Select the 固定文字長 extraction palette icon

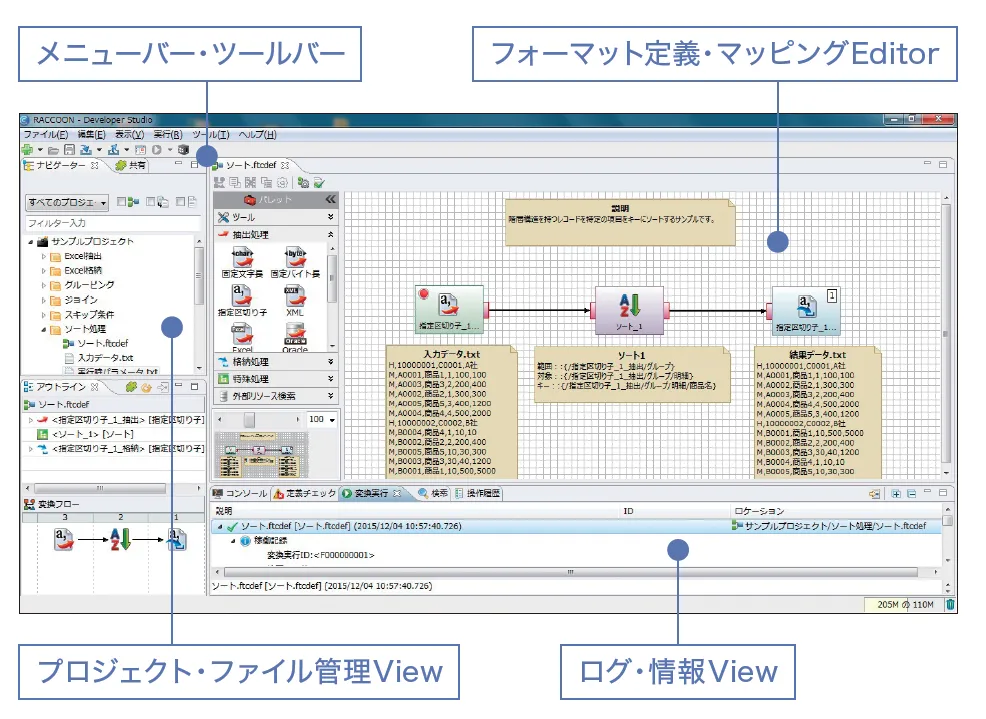[242, 262]
